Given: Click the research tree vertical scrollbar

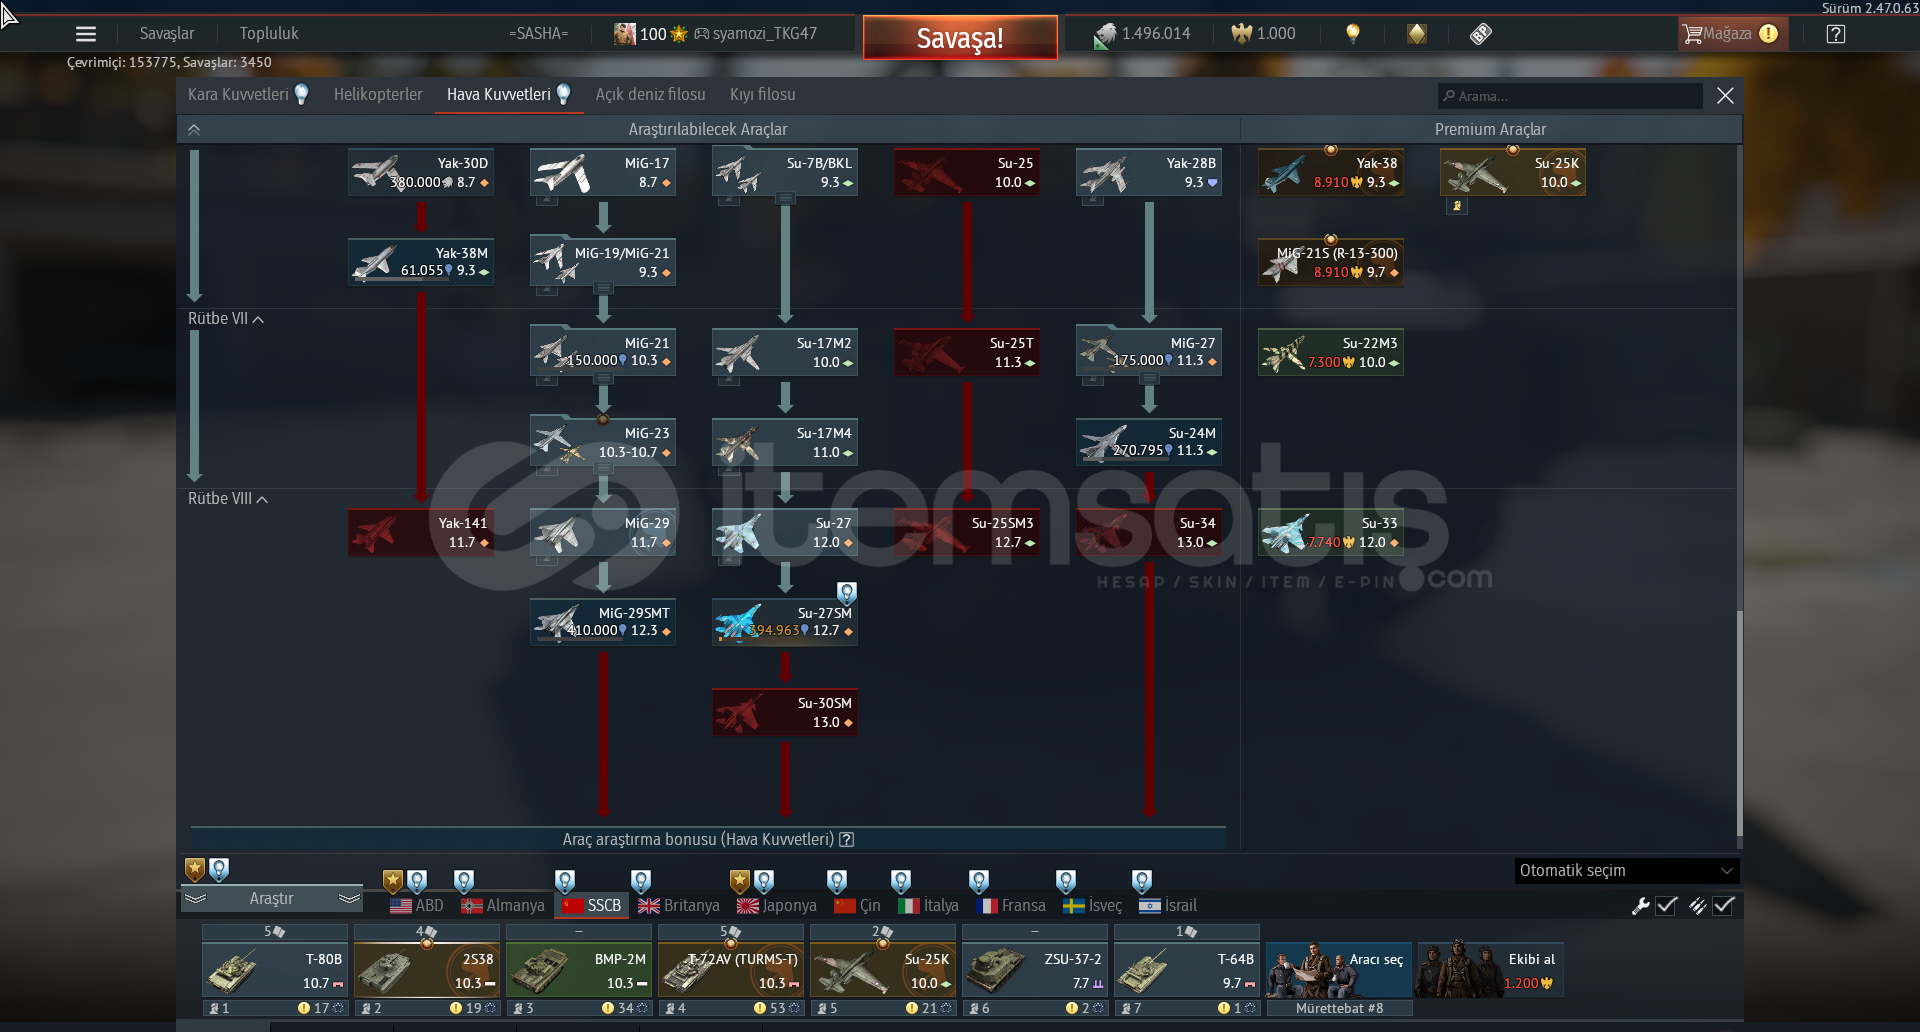Looking at the screenshot, I should click(x=1740, y=722).
